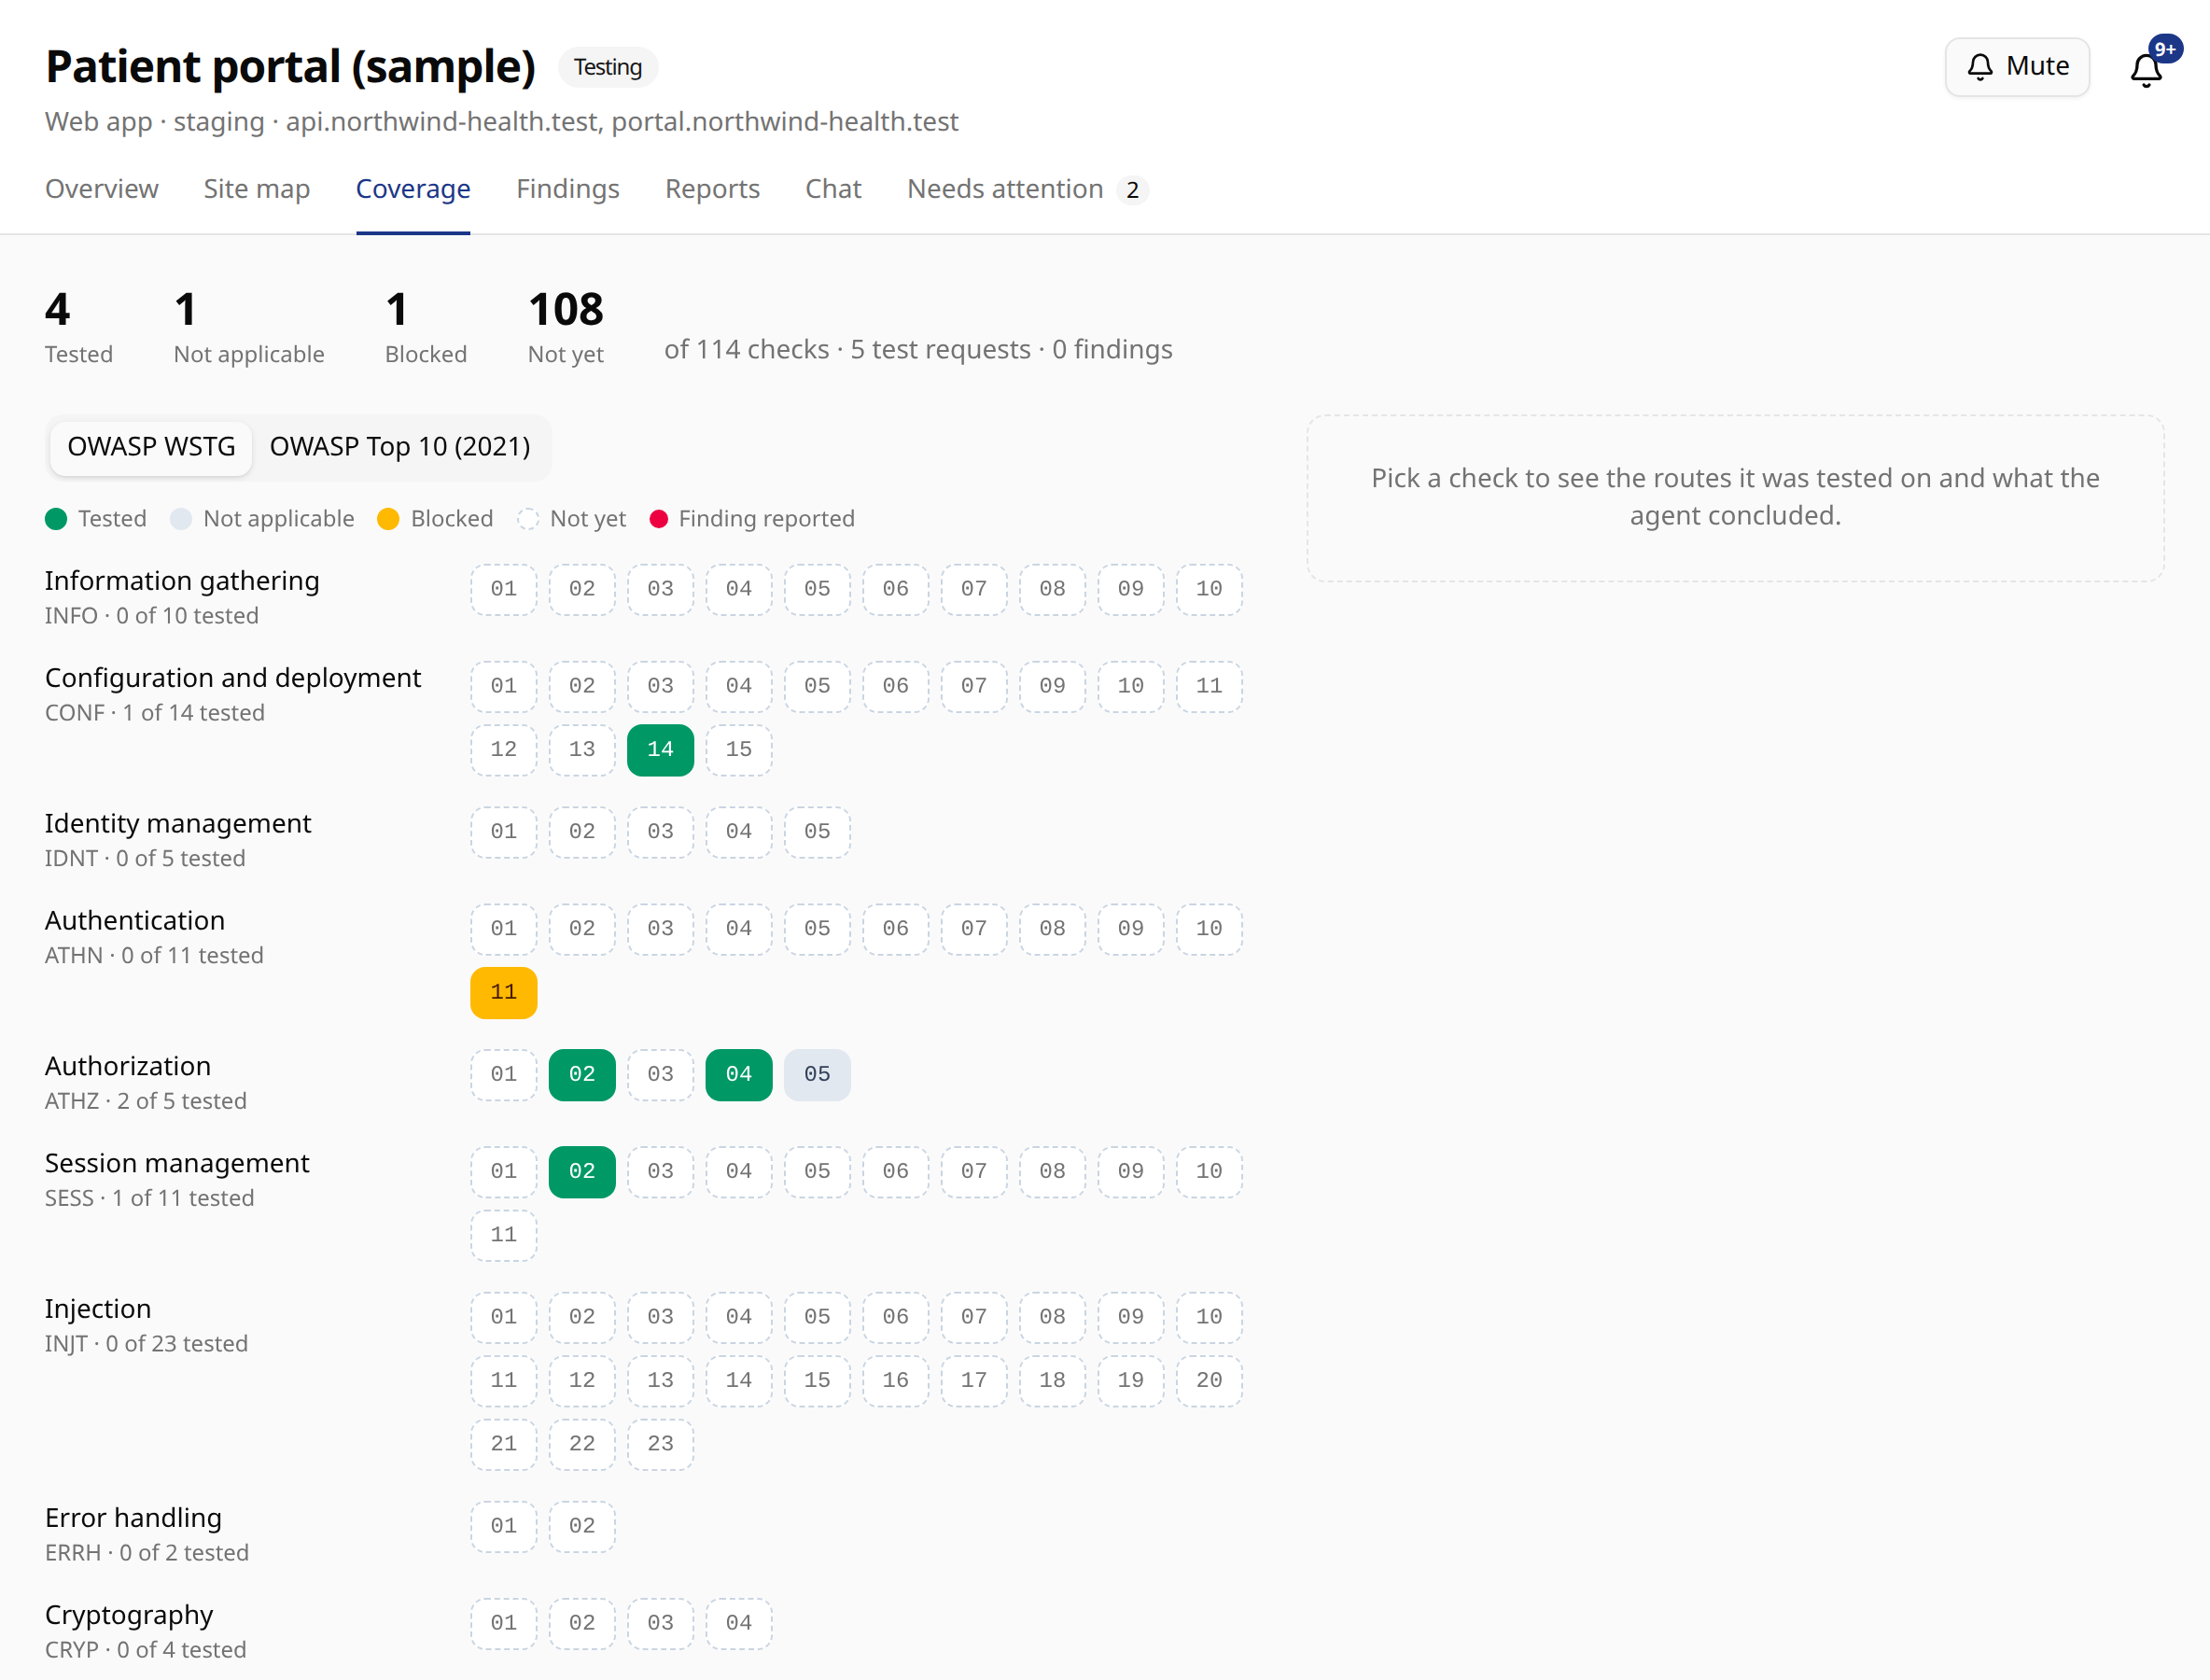View the Needs attention tab
Screen dimensions: 2210x1680
point(1027,189)
